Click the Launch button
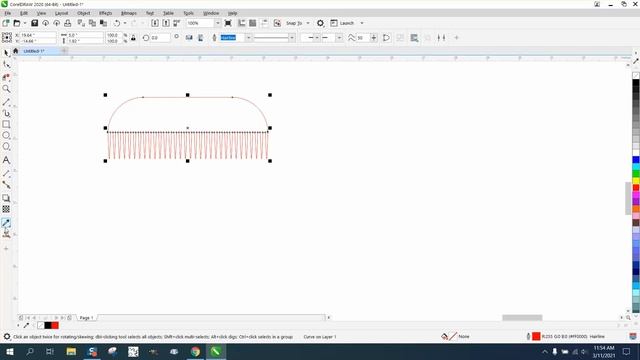This screenshot has width=640, height=360. 342,23
